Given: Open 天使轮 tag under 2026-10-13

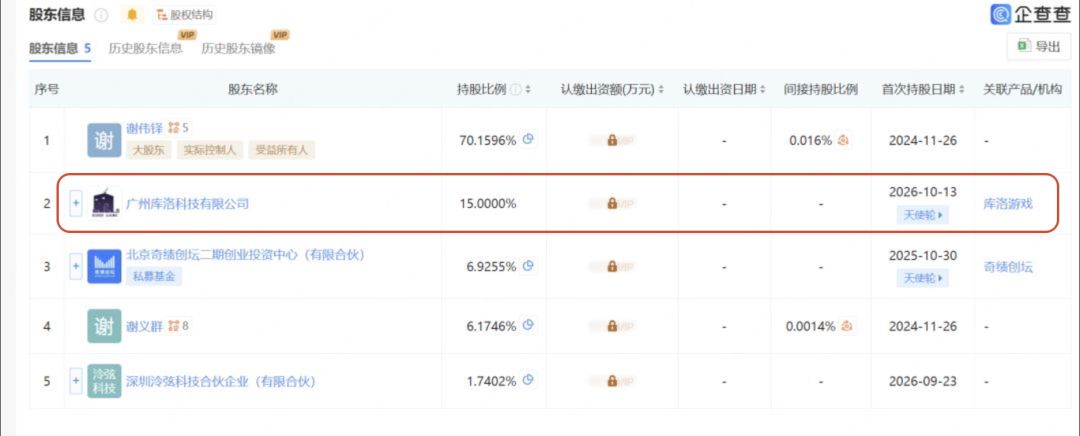Looking at the screenshot, I should pos(922,215).
